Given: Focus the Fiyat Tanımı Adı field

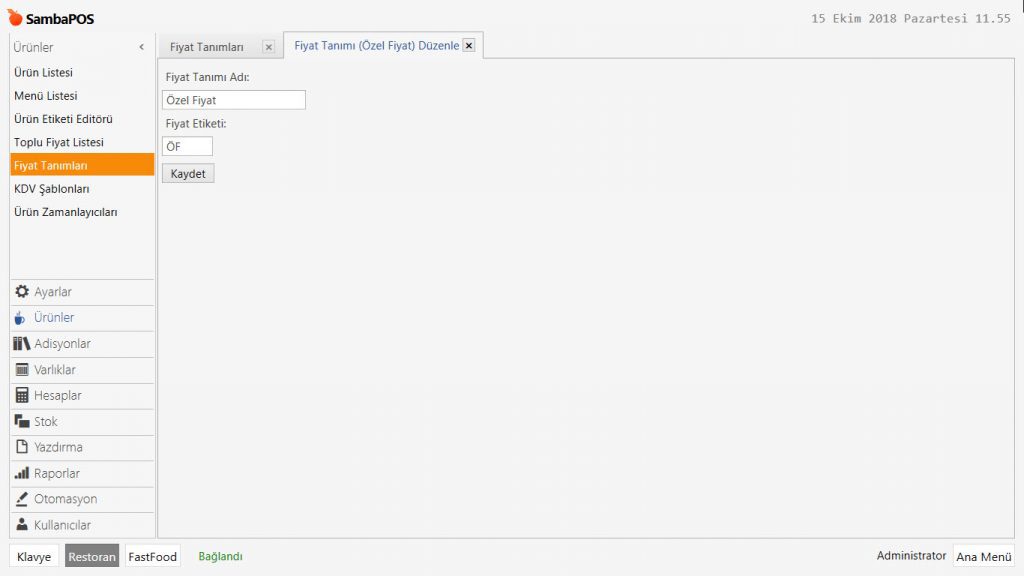Looking at the screenshot, I should click(x=233, y=100).
